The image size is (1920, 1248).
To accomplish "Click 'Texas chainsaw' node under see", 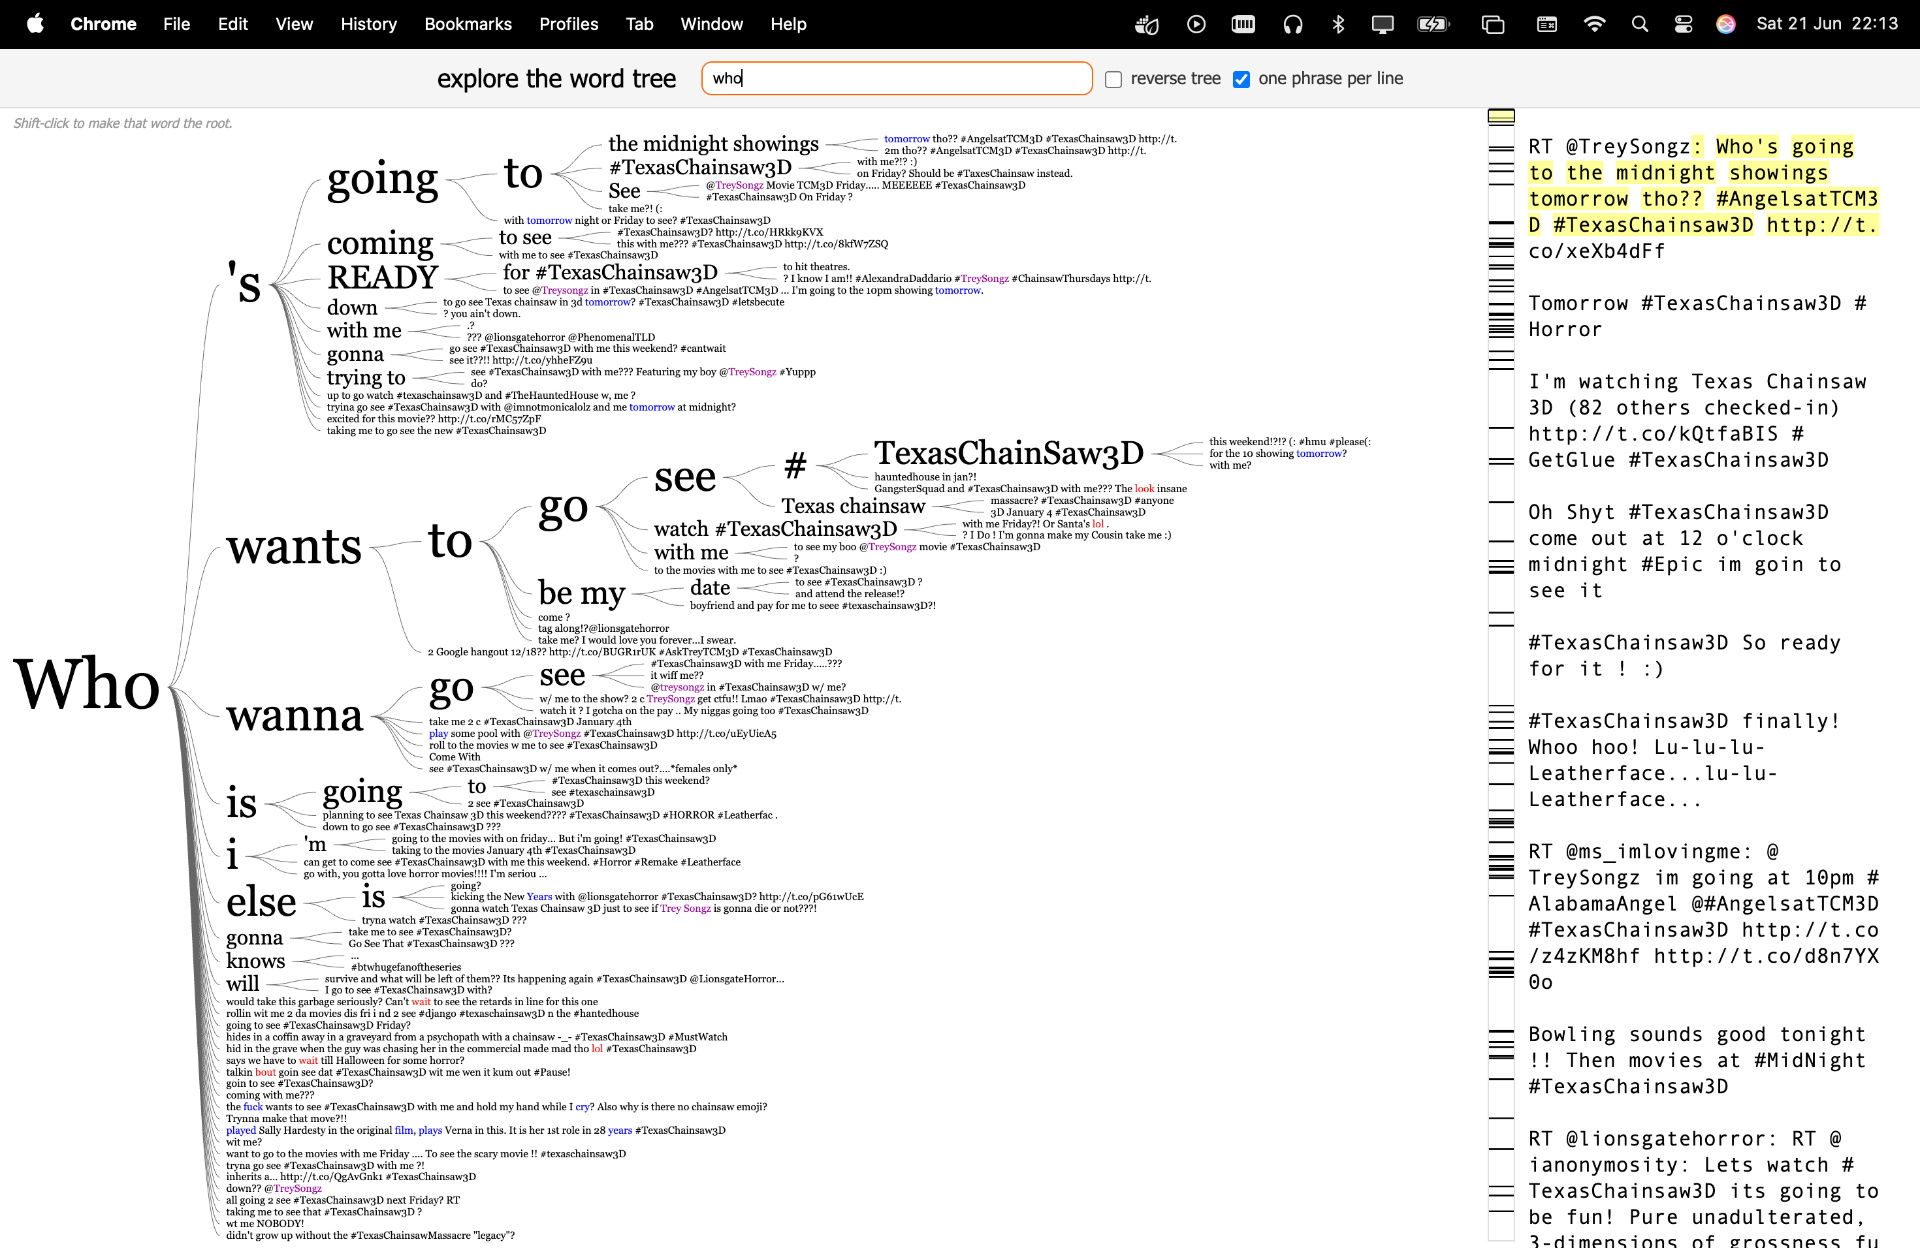I will pos(853,506).
